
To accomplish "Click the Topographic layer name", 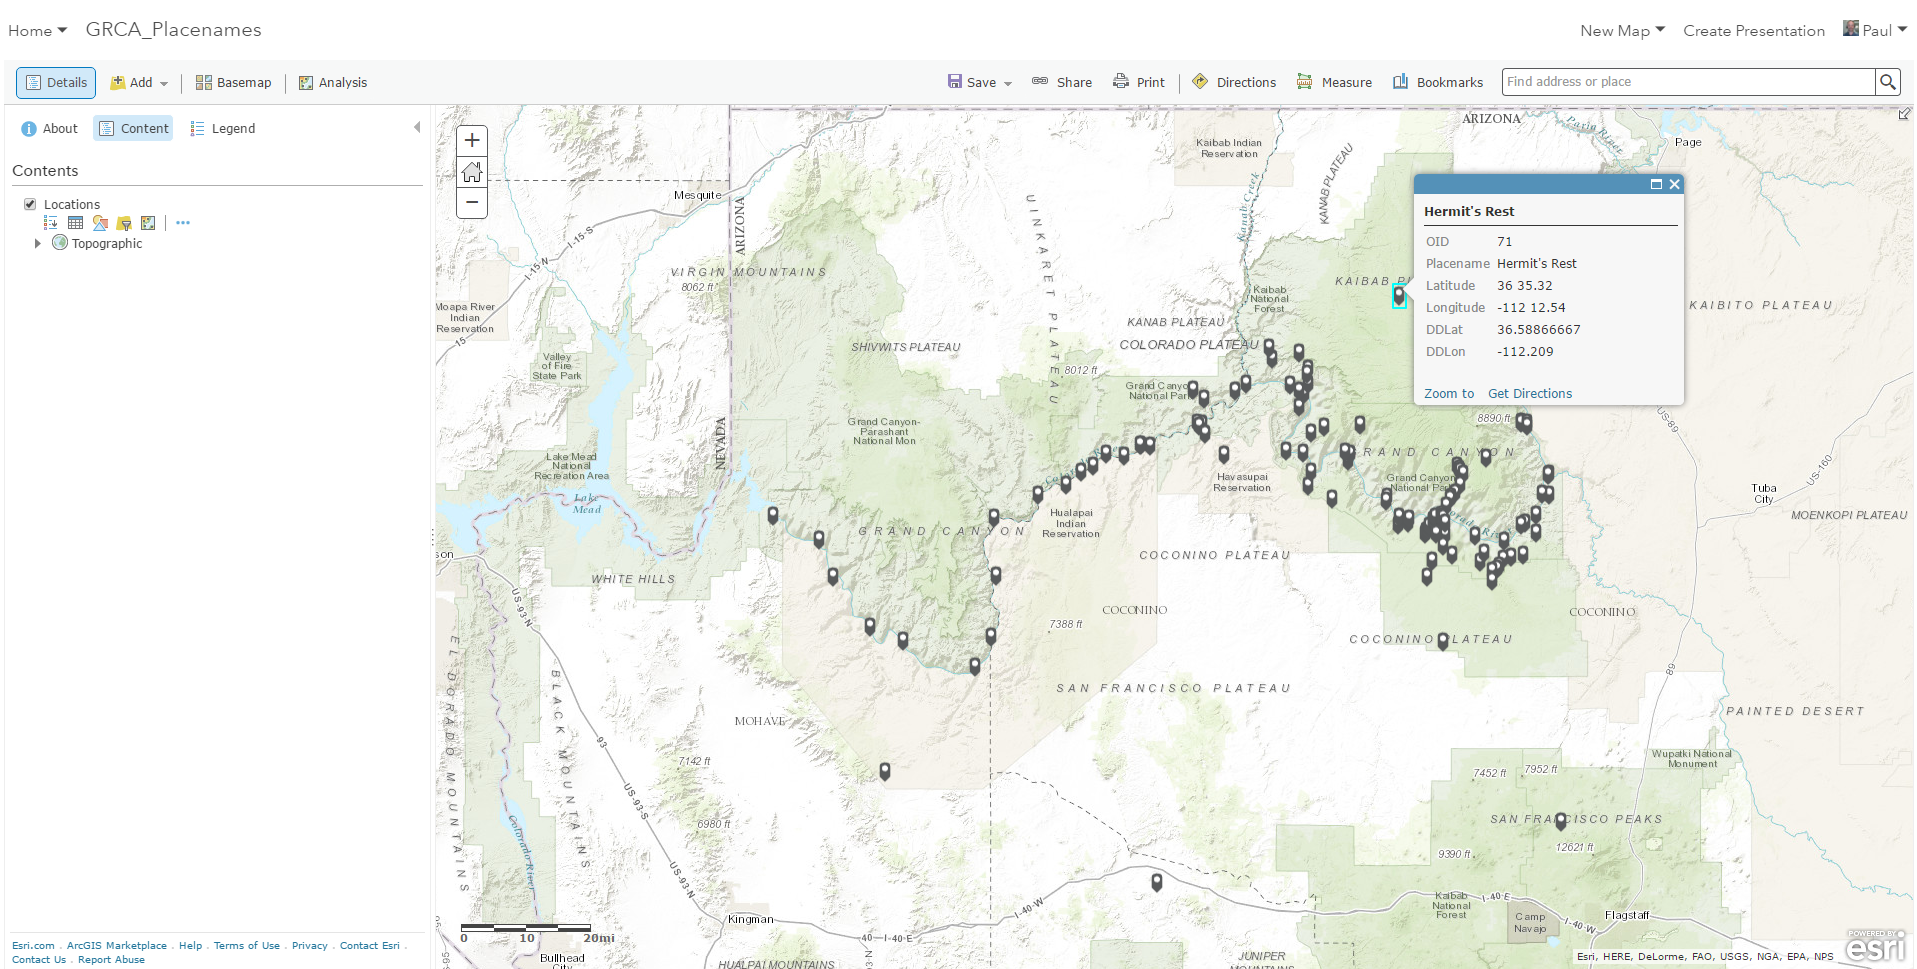I will click(107, 244).
